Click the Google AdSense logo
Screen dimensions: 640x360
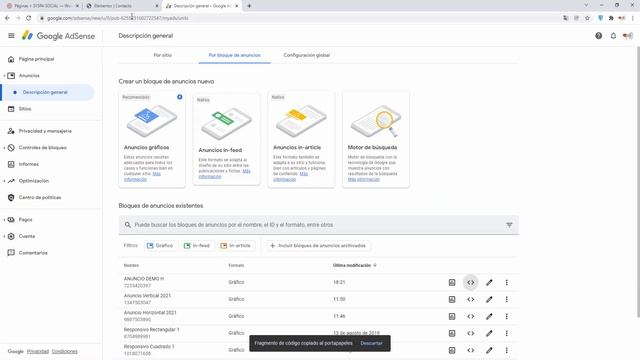58,36
